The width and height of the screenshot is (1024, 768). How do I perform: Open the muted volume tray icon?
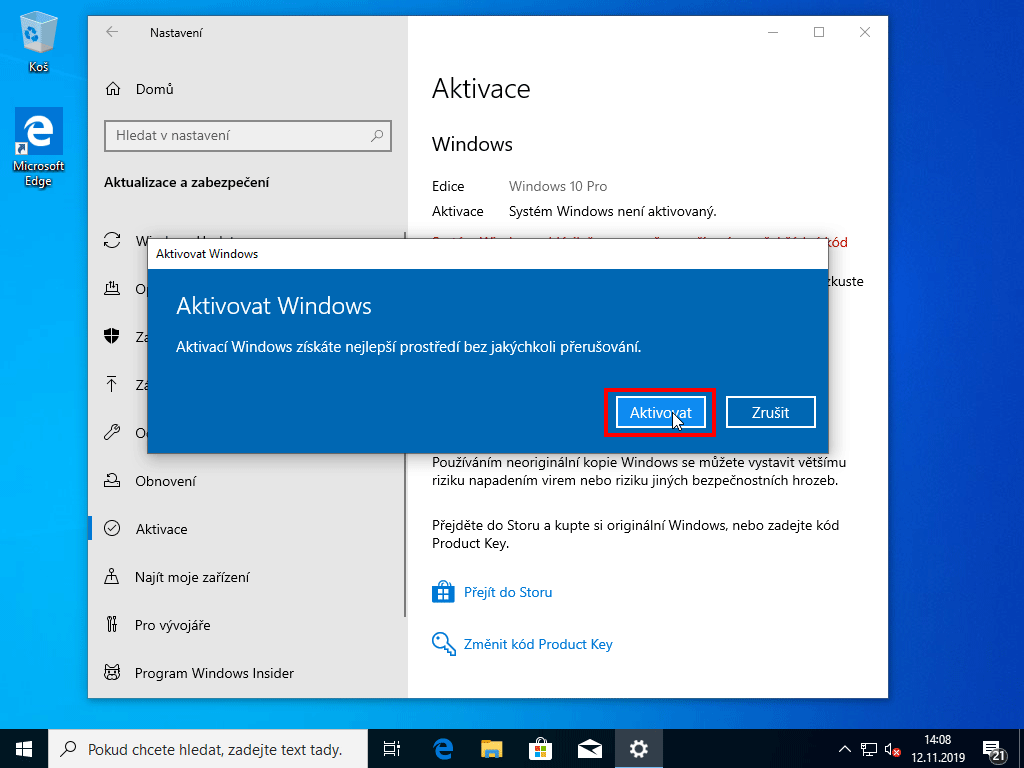pos(892,748)
